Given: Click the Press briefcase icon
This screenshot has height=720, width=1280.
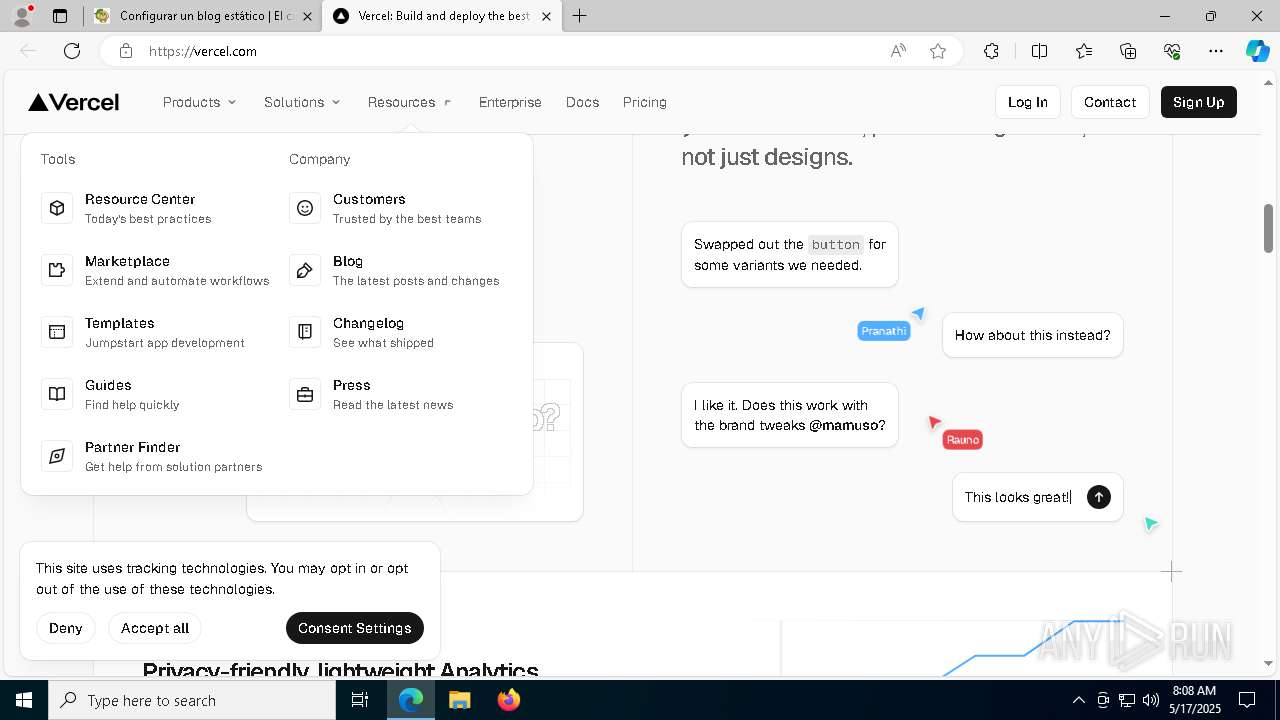Looking at the screenshot, I should click(305, 394).
